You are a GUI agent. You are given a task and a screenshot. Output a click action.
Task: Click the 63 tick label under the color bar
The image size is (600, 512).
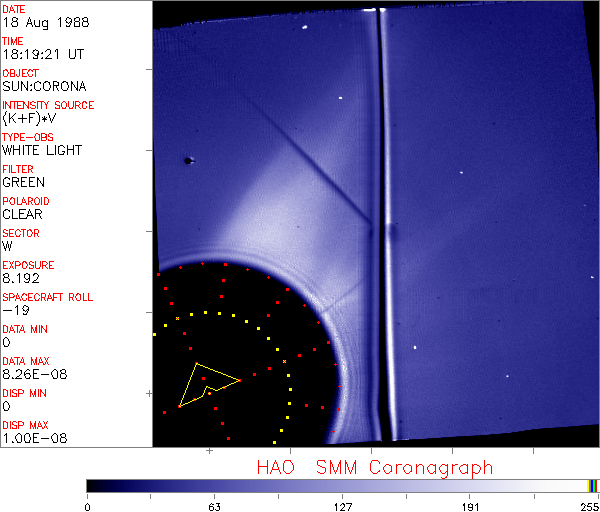pyautogui.click(x=214, y=505)
